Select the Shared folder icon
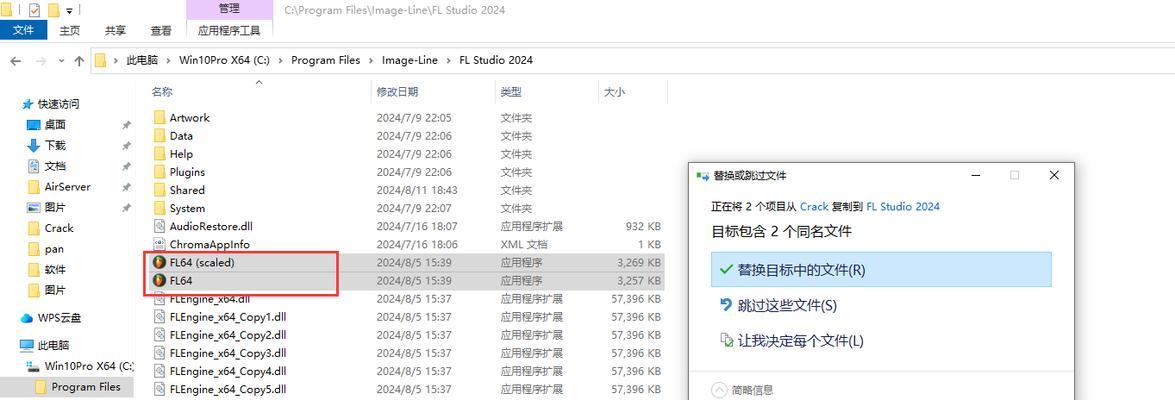Screen dimensions: 1175x400 coord(159,190)
